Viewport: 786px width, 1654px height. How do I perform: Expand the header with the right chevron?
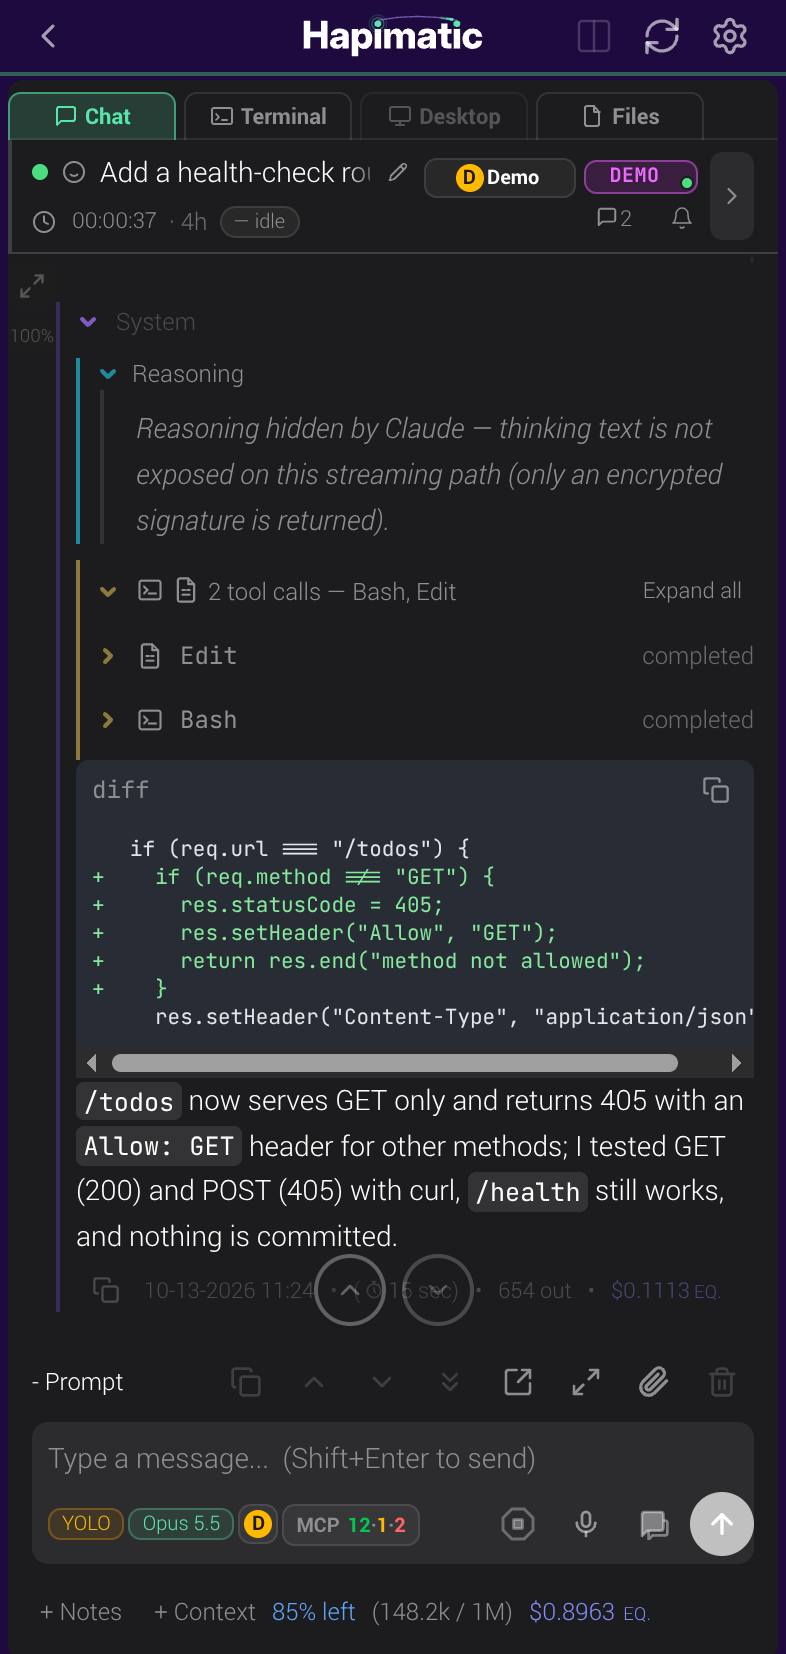(732, 196)
